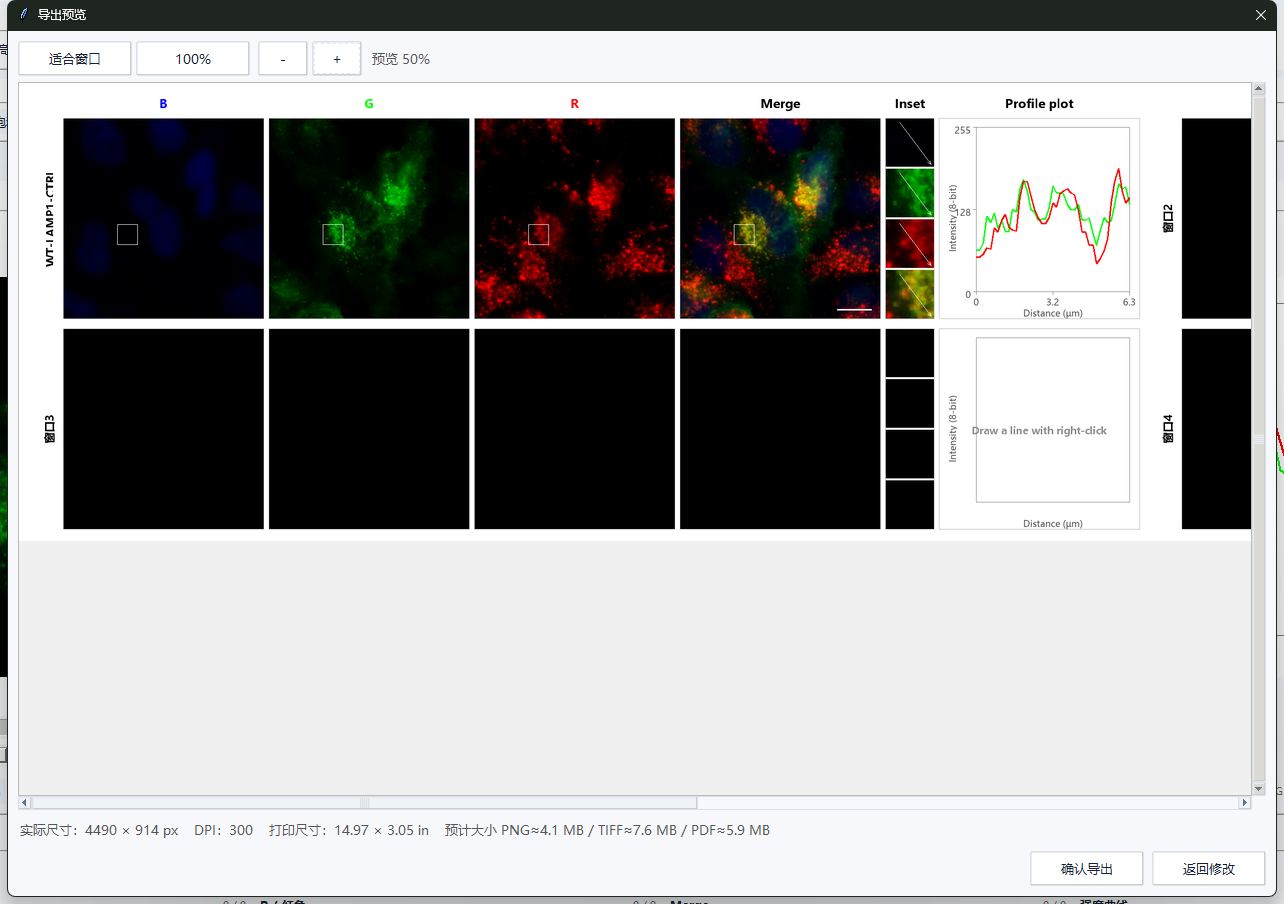
Task: Click the 窗口2 black image panel
Action: pyautogui.click(x=1216, y=218)
